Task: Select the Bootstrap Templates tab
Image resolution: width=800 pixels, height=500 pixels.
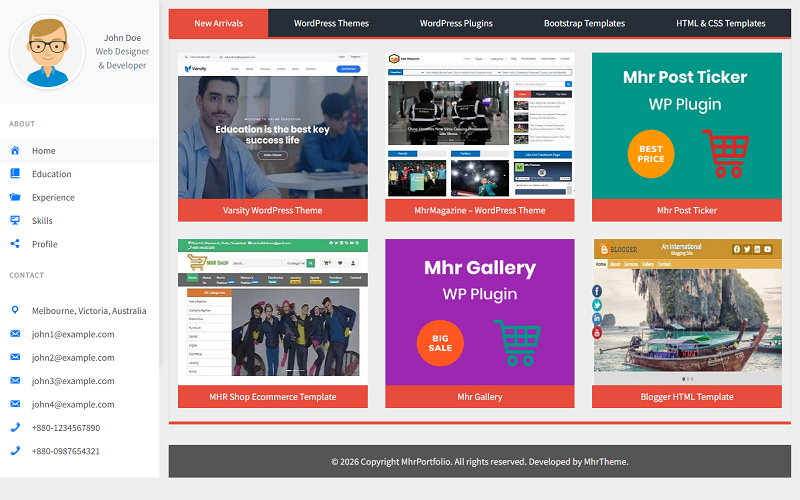Action: 584,23
